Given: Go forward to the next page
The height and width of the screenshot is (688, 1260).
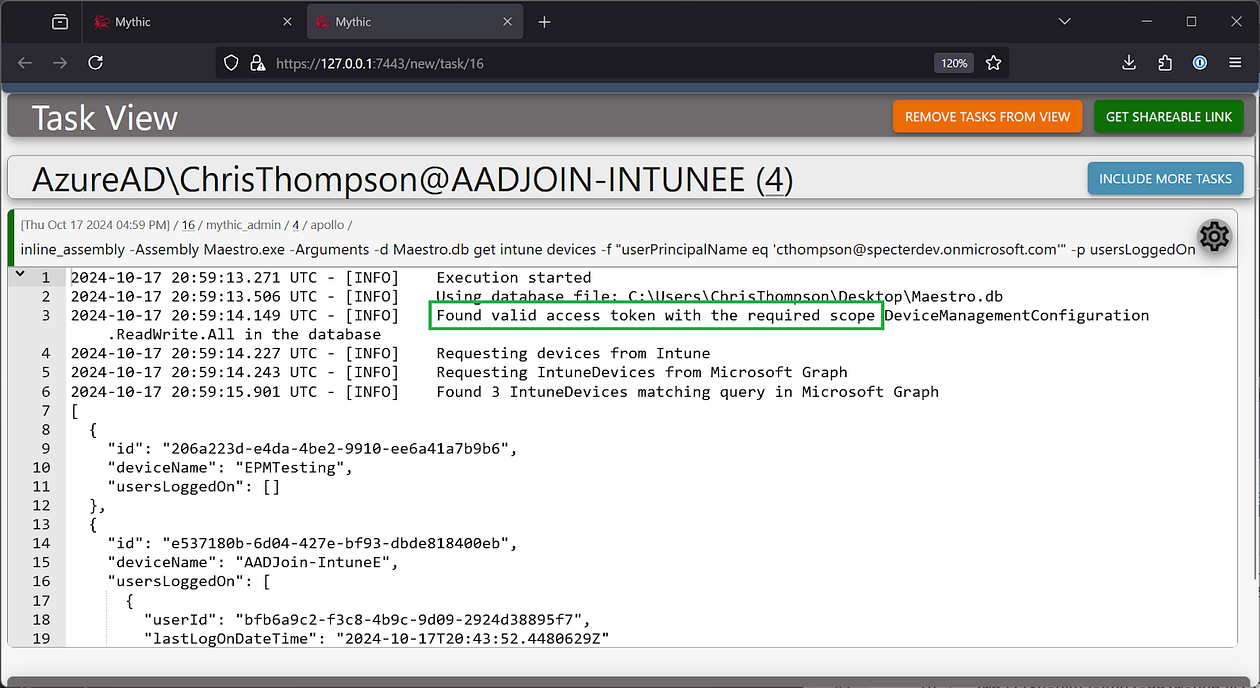Looking at the screenshot, I should click(x=60, y=63).
